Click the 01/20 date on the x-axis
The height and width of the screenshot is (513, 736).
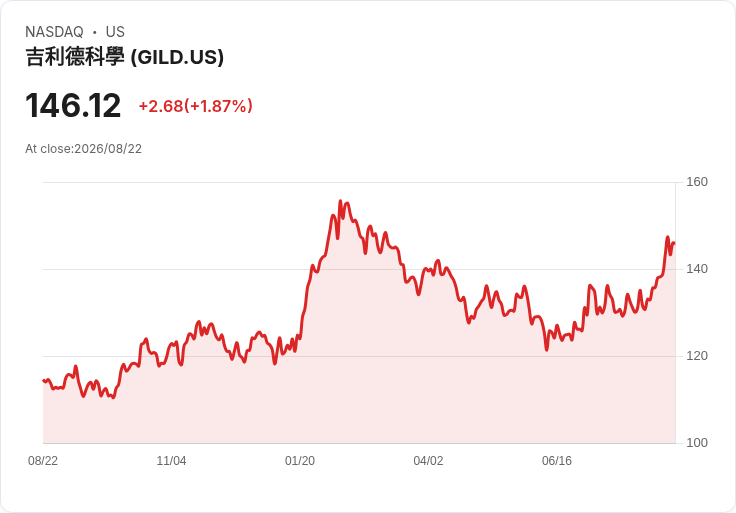[x=300, y=461]
